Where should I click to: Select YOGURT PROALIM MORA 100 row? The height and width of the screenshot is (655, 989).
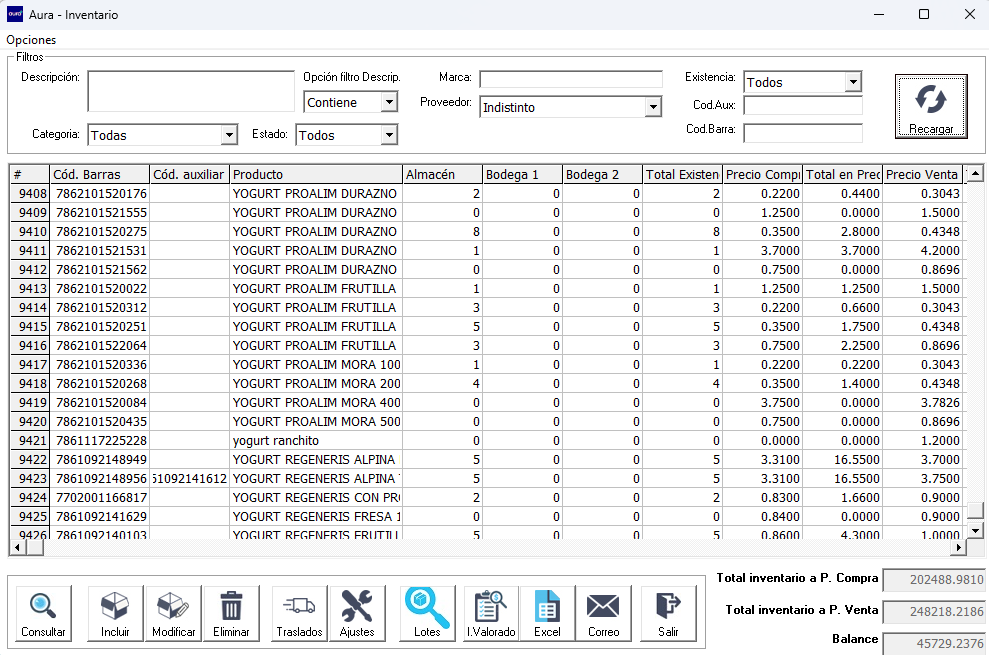[x=486, y=365]
